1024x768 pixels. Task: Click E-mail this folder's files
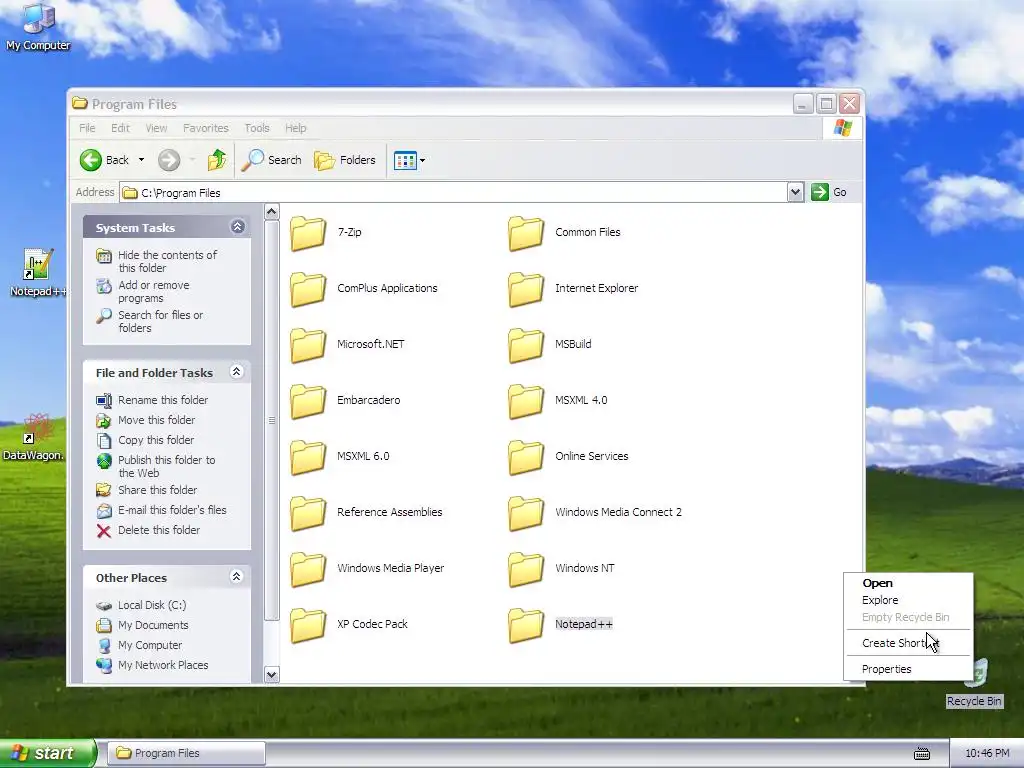click(x=172, y=510)
